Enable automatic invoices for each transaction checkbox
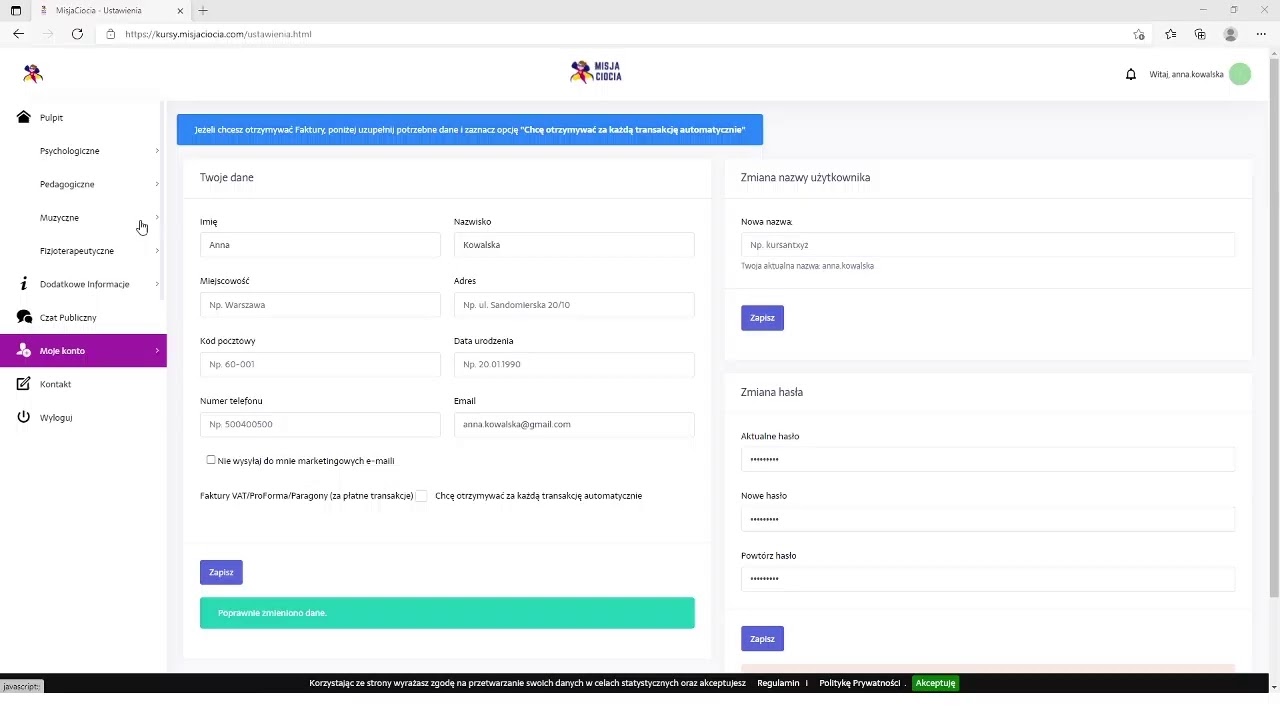 coord(422,496)
